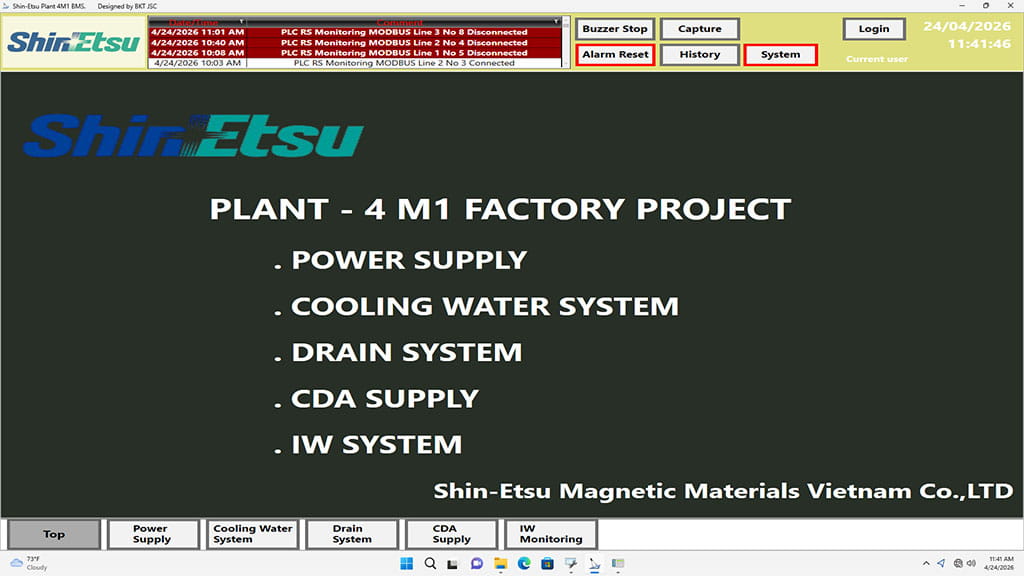Open the Comment column filter dropdown
This screenshot has height=576, width=1024.
[x=555, y=21]
